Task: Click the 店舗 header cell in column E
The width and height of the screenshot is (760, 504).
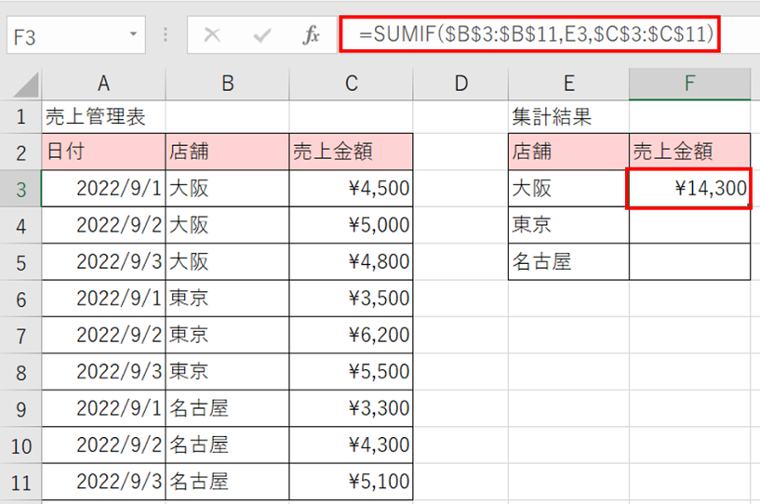Action: coord(569,152)
